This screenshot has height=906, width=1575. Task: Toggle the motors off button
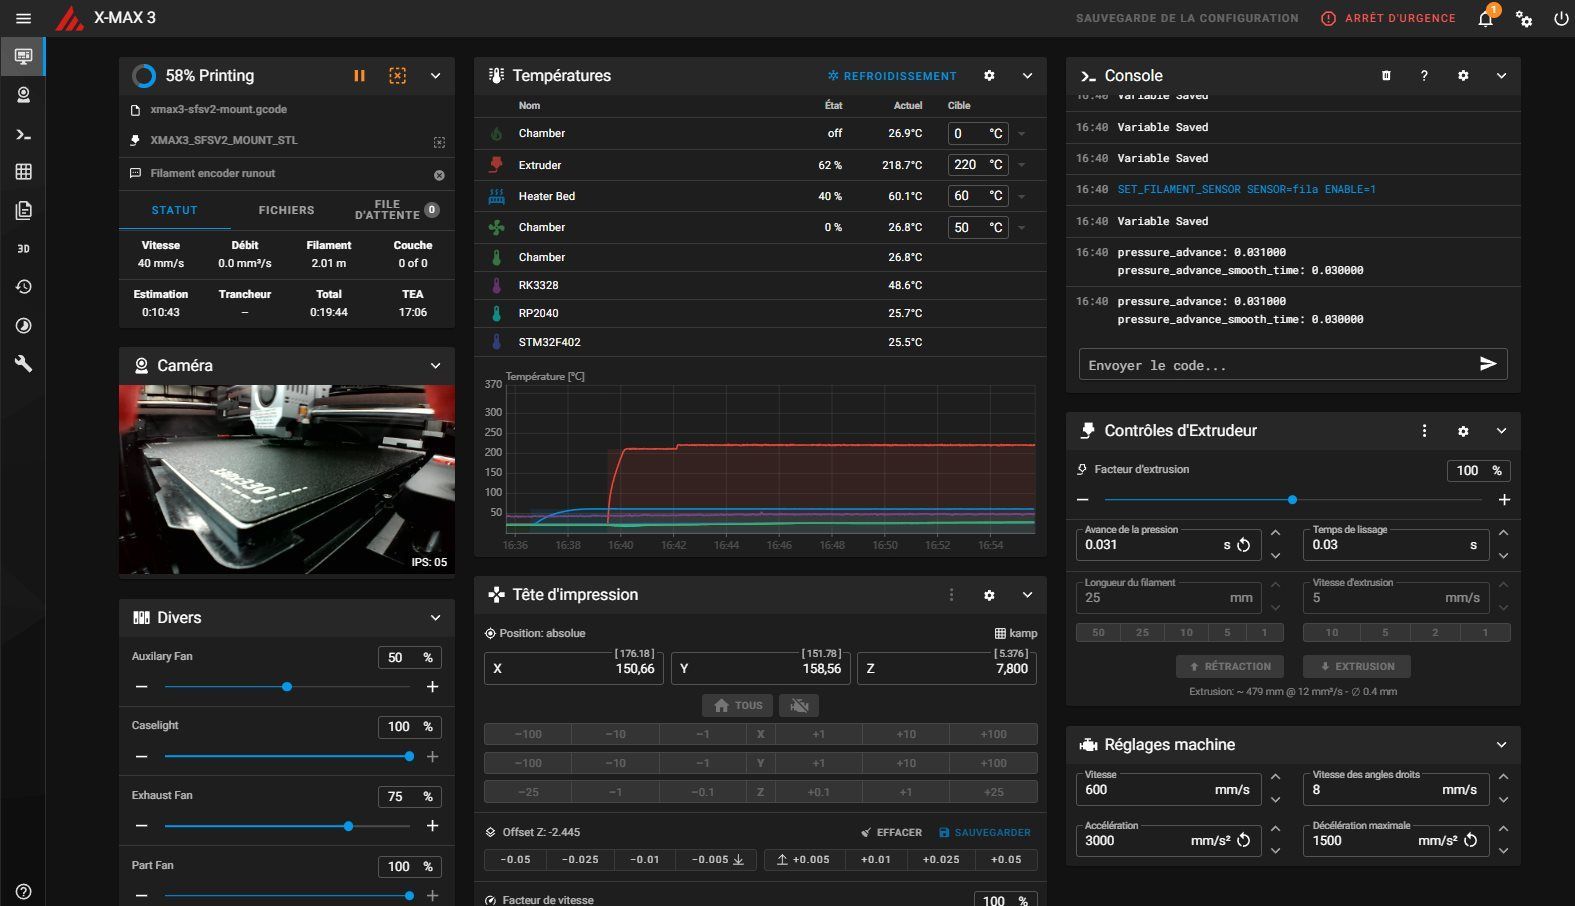click(799, 705)
